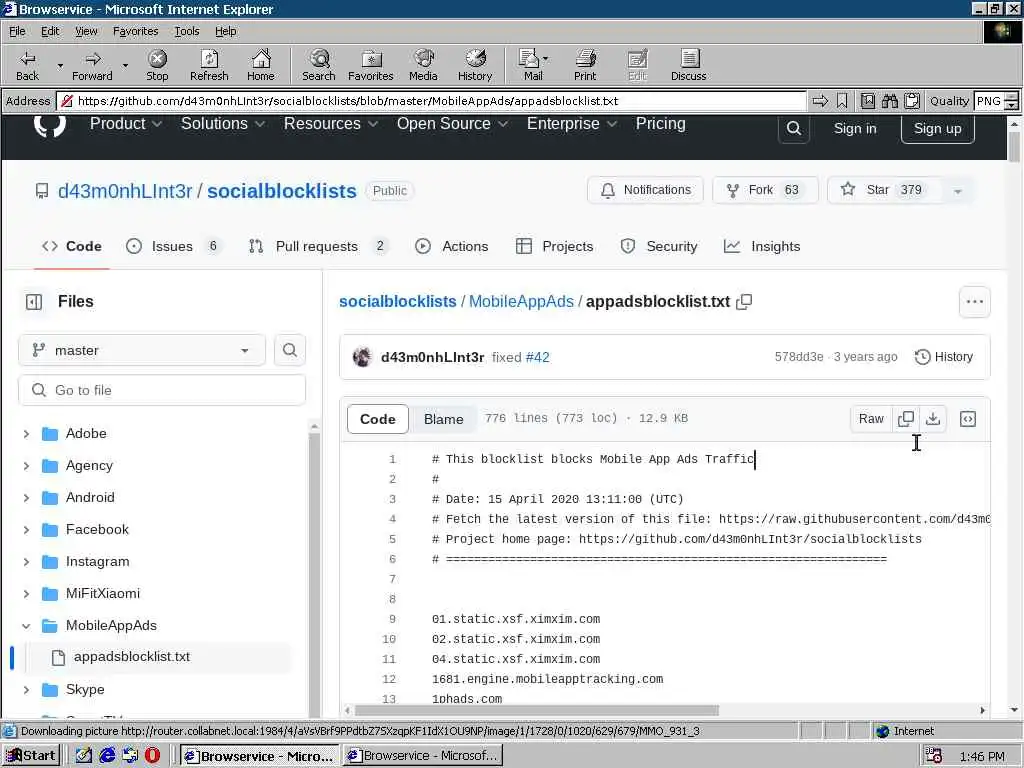Switch to the Security tab
1024x768 pixels.
pyautogui.click(x=659, y=246)
